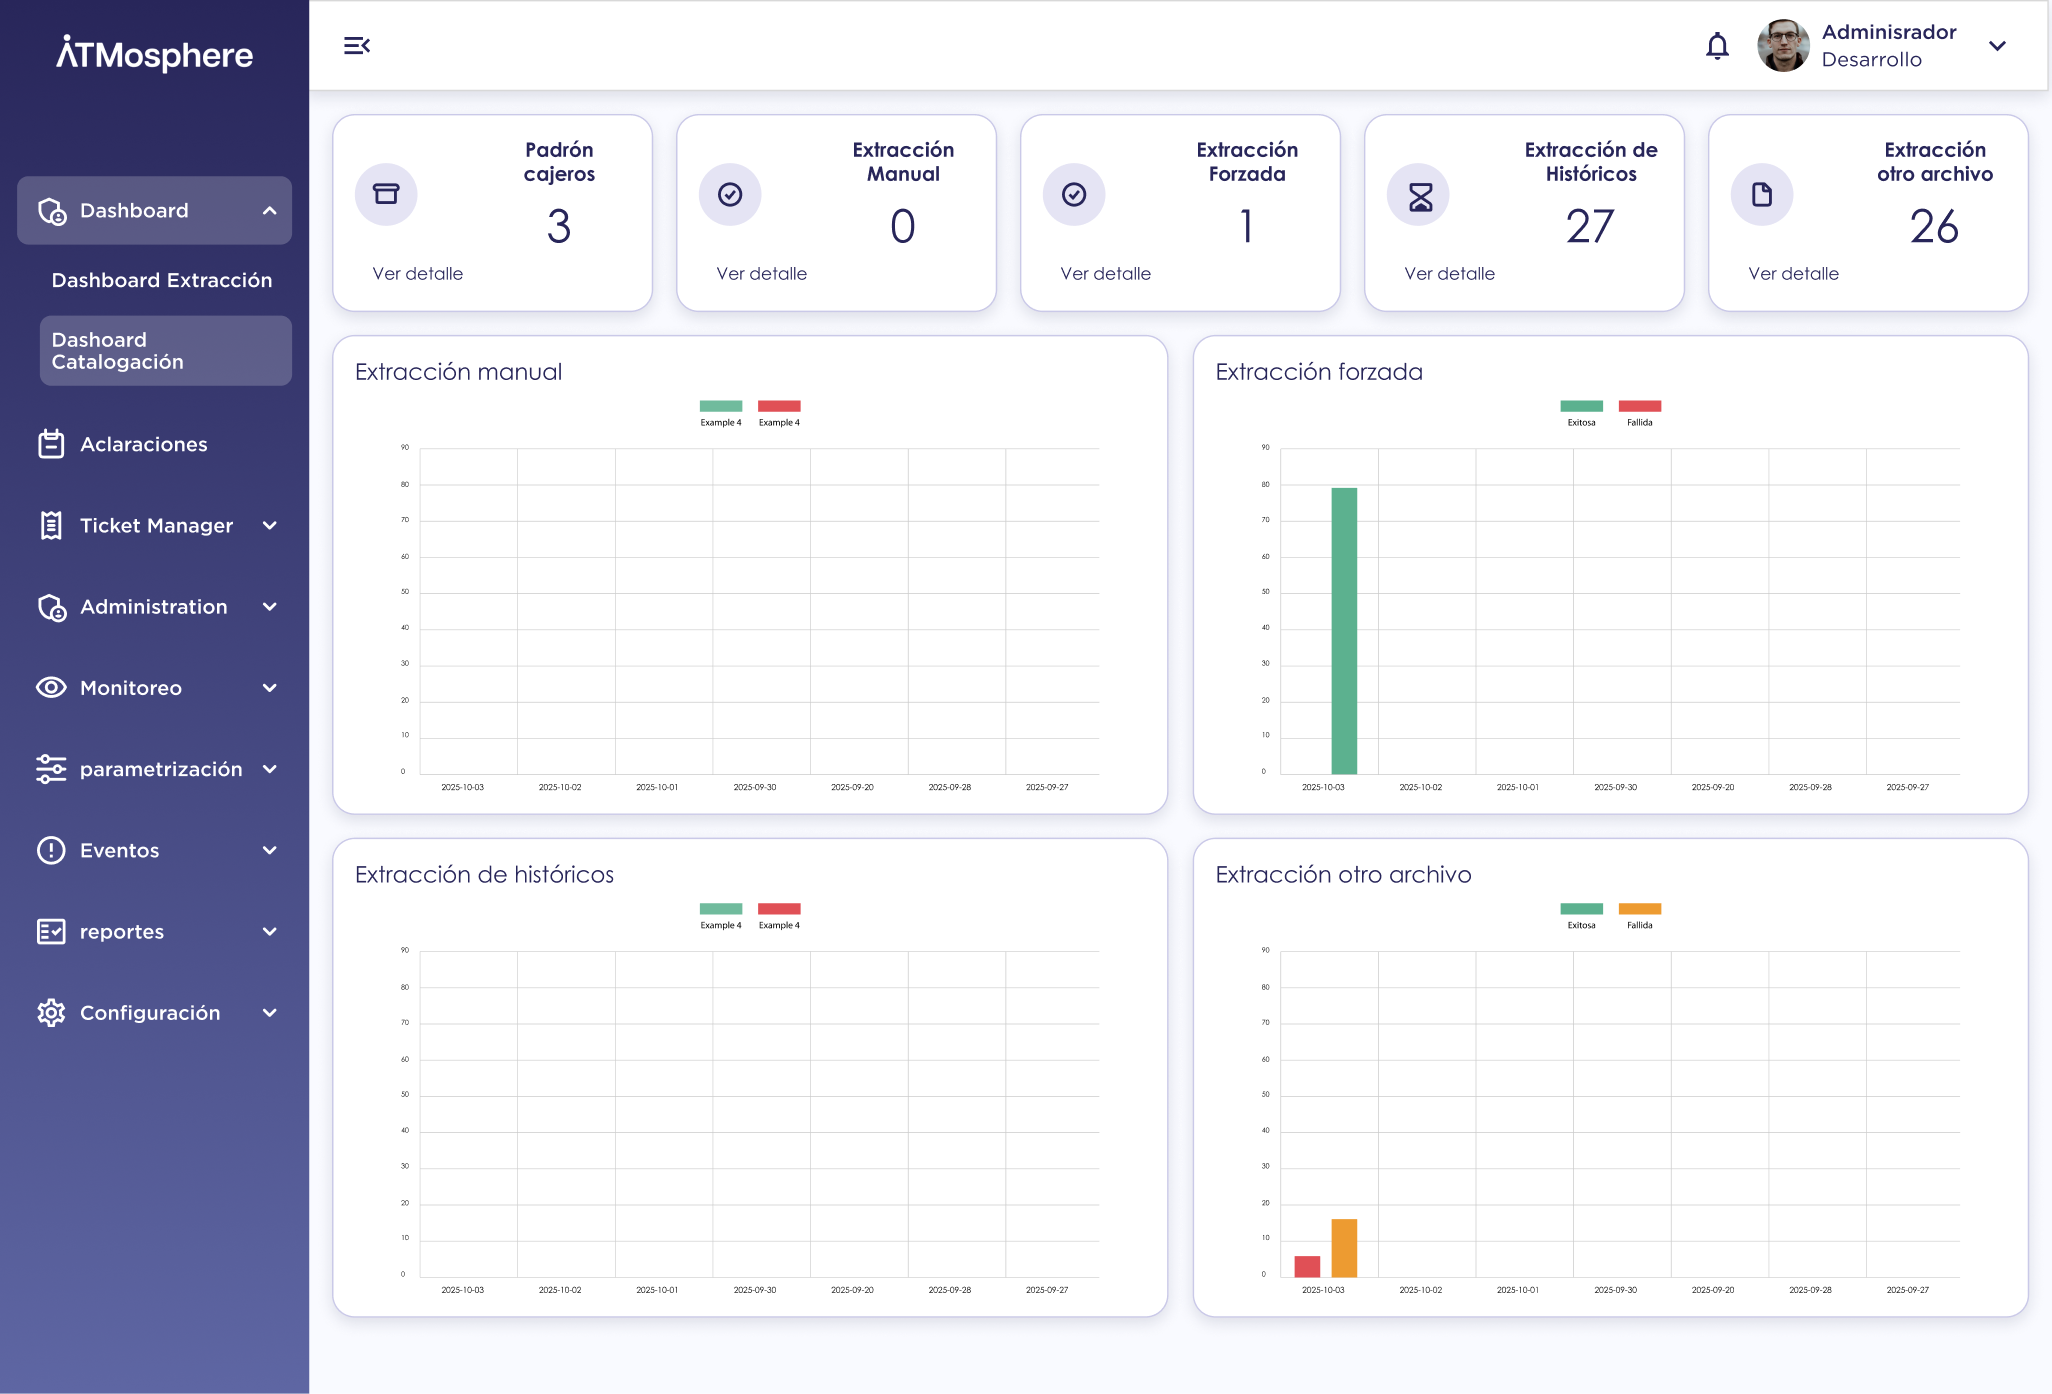Screen dimensions: 2052x1394
Task: Click the Configuración gear icon
Action: click(51, 1013)
